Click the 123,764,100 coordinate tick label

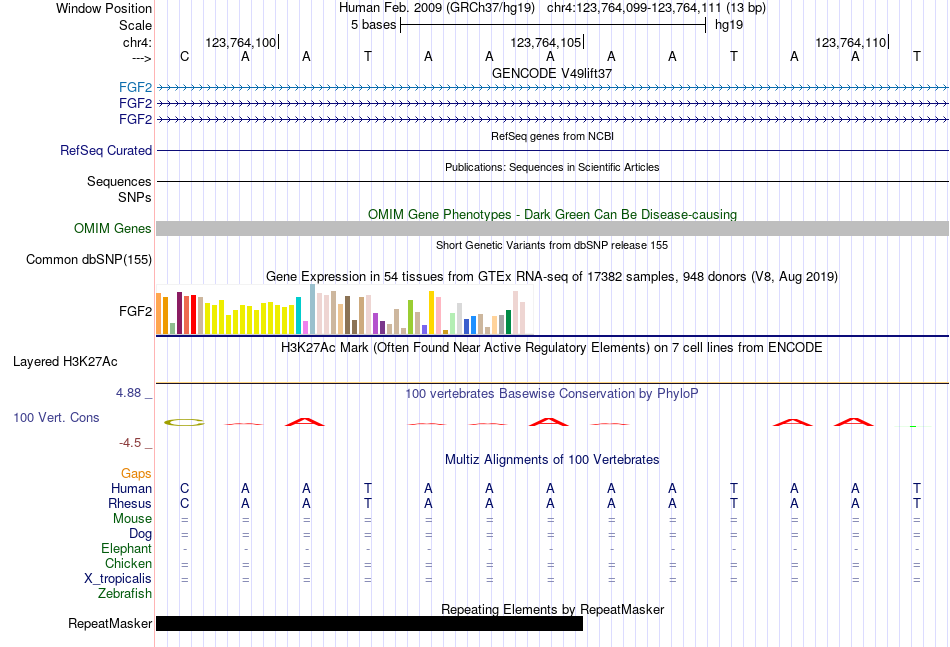pos(241,42)
